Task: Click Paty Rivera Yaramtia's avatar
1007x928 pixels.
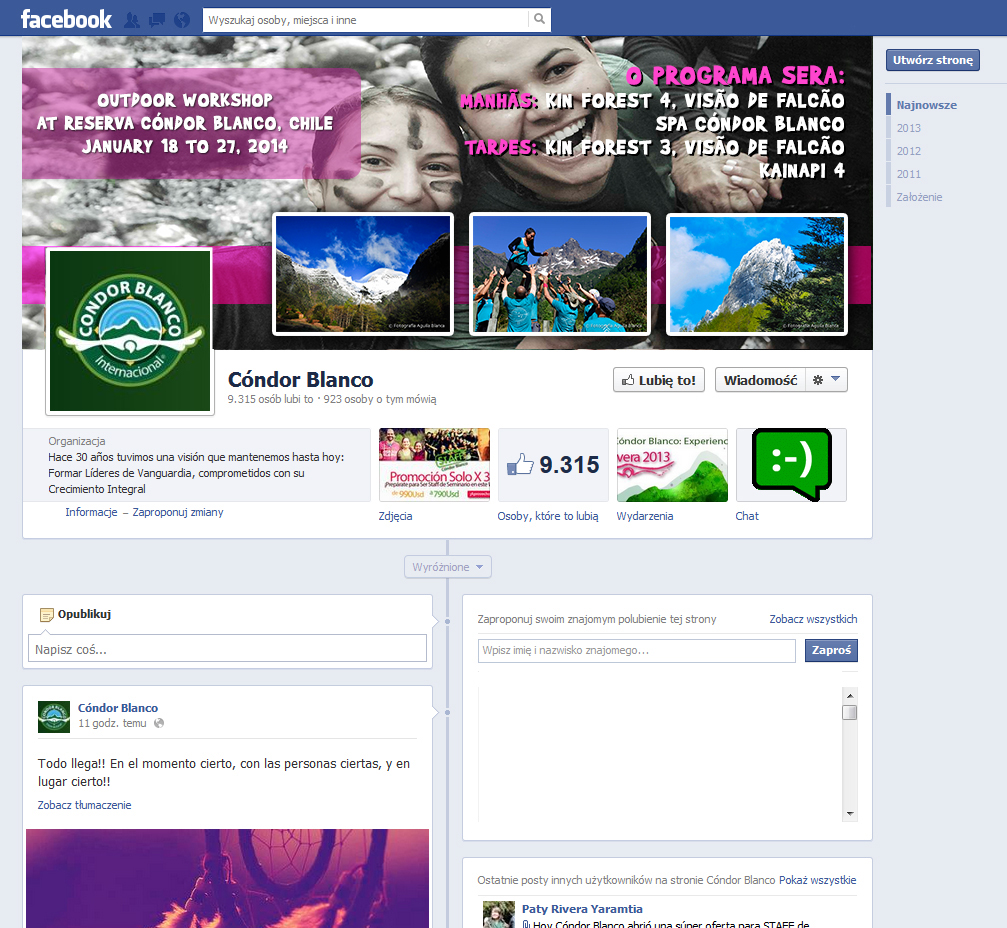Action: [499, 915]
